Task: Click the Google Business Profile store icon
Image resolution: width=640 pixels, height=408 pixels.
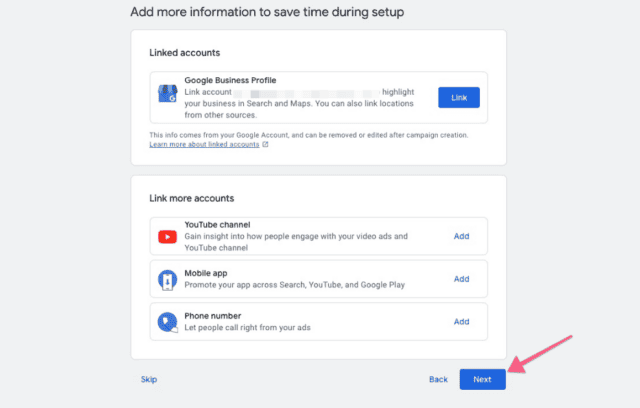Action: click(168, 93)
